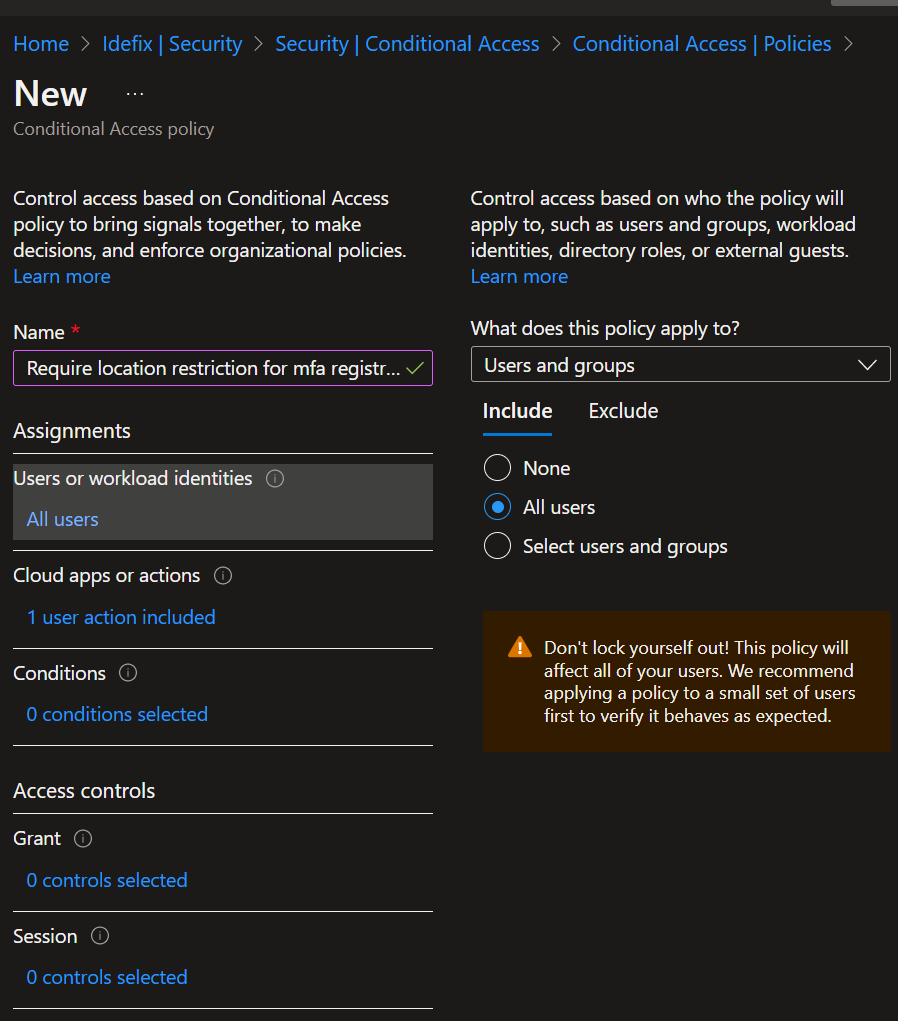Open the Users and groups dropdown
Screen dimensions: 898x1021
pyautogui.click(x=681, y=365)
